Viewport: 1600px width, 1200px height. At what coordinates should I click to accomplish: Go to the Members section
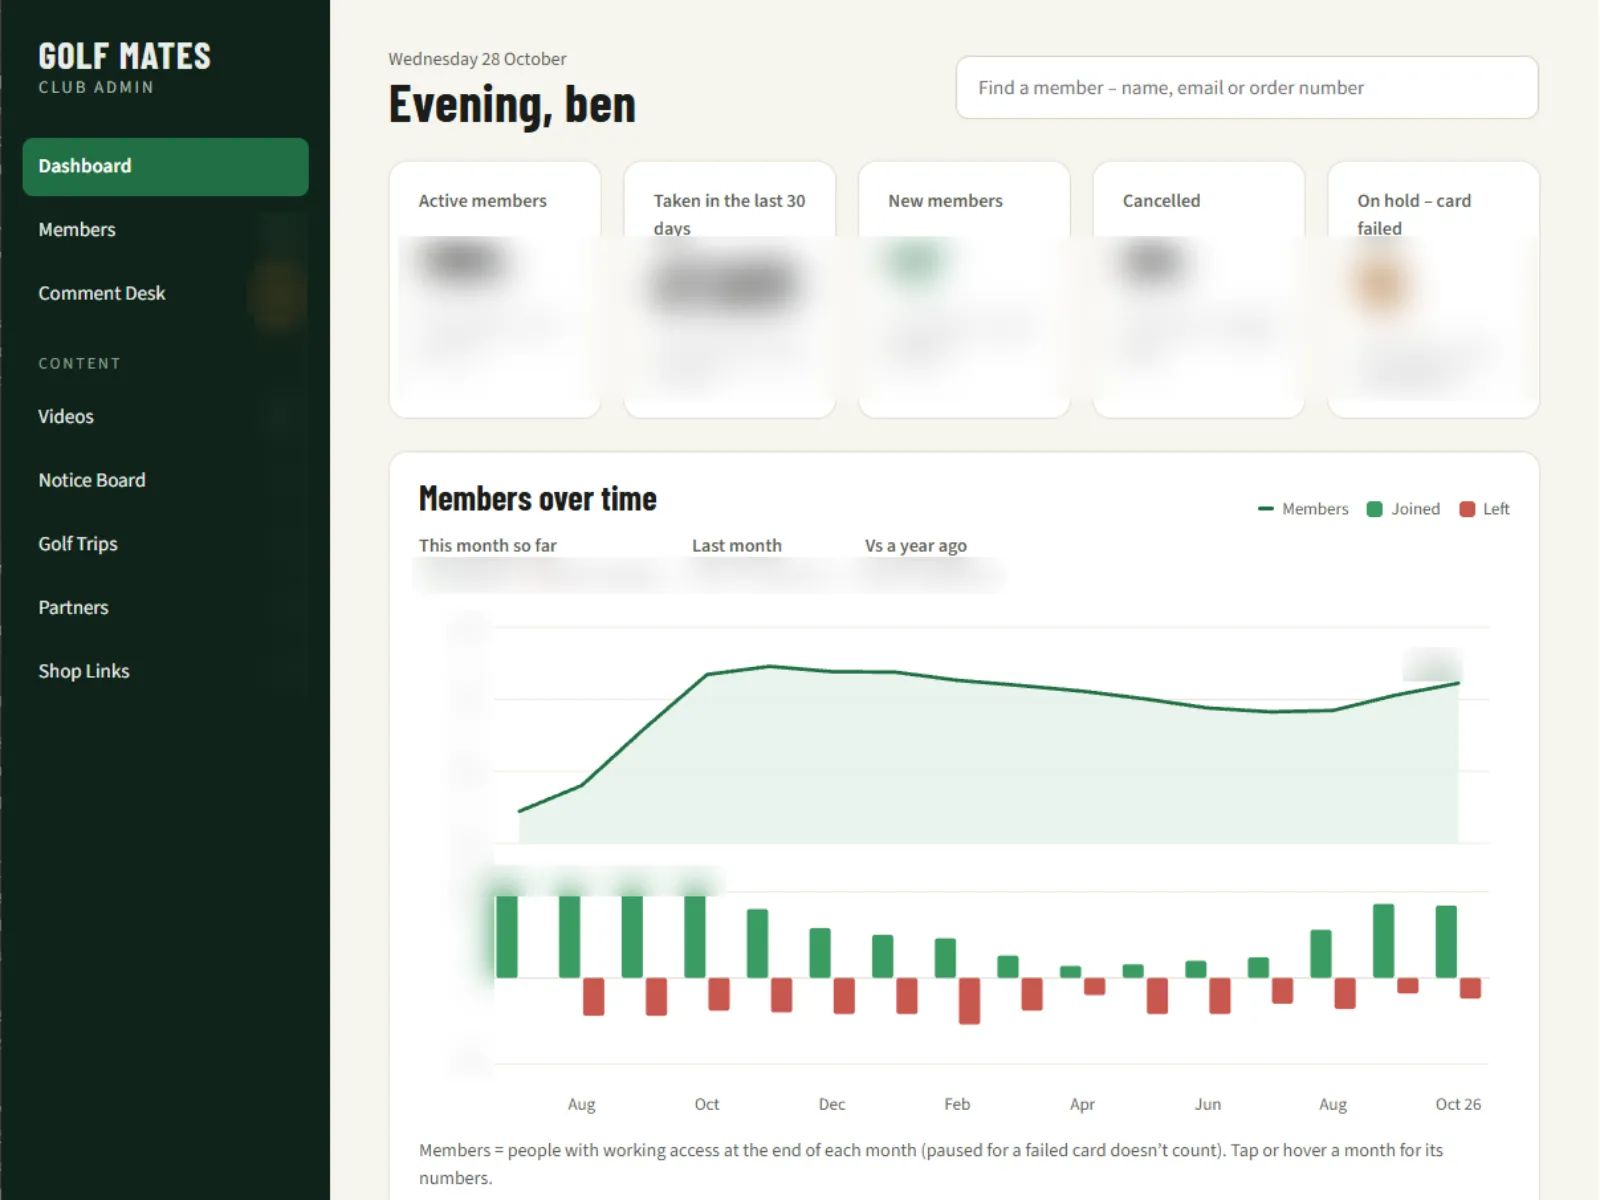pos(165,230)
